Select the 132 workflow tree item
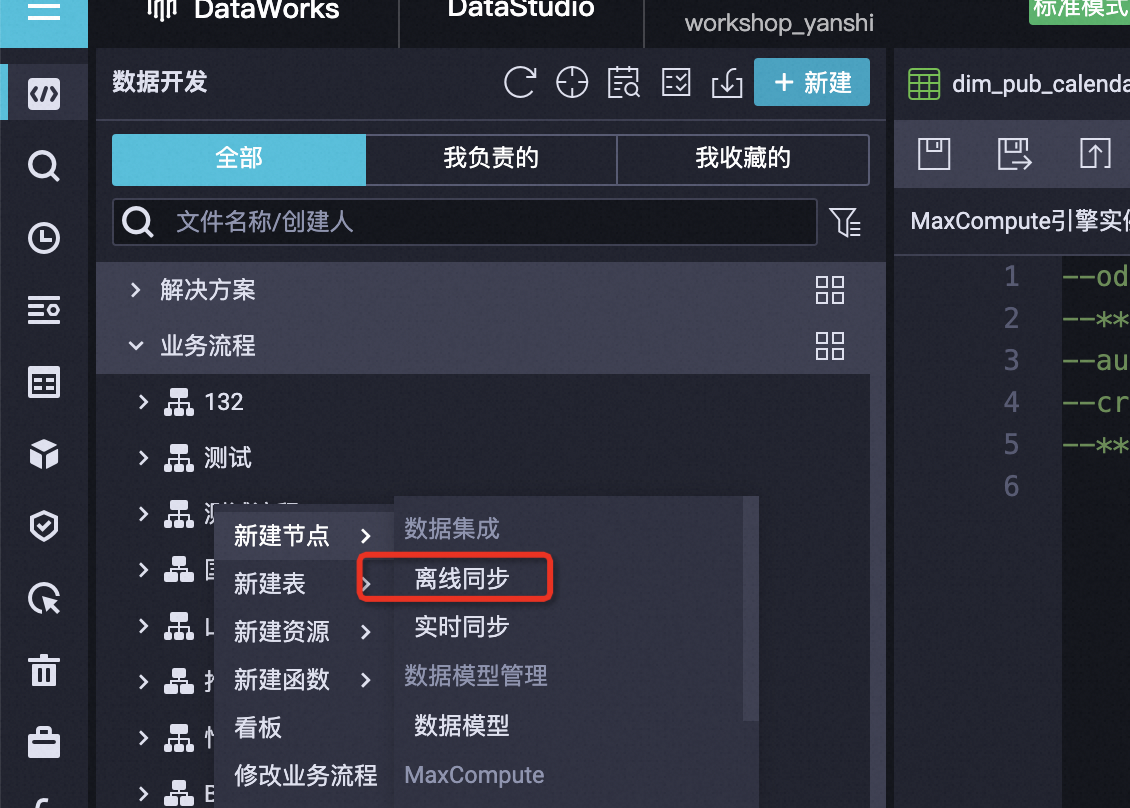 223,401
